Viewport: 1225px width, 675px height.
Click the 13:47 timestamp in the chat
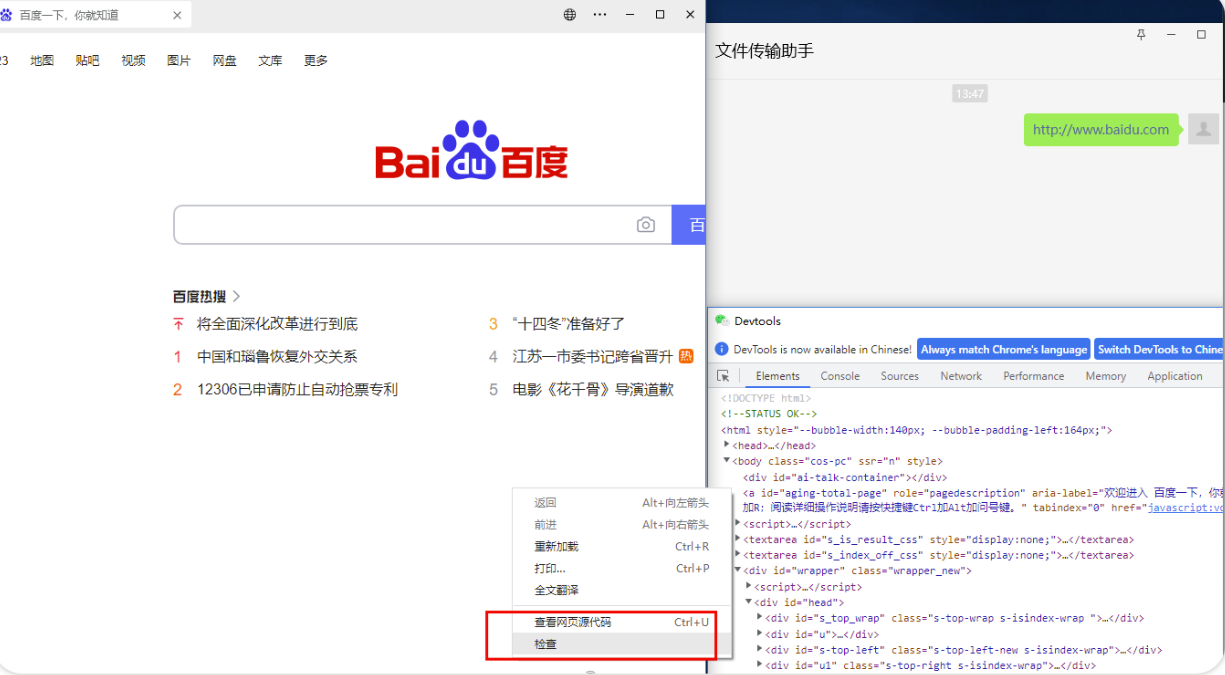(x=970, y=94)
